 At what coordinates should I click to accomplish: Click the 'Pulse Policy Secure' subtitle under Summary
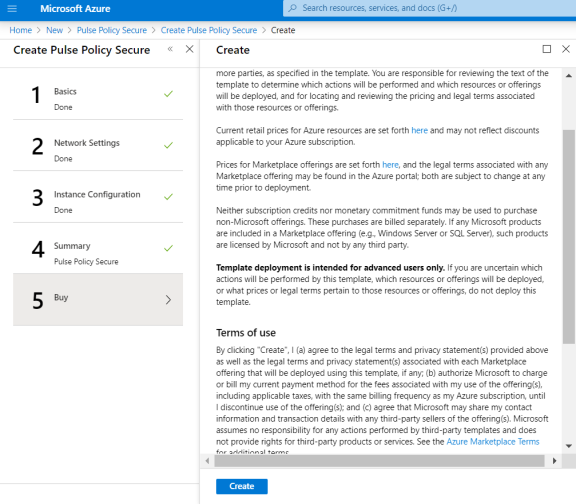pos(86,262)
